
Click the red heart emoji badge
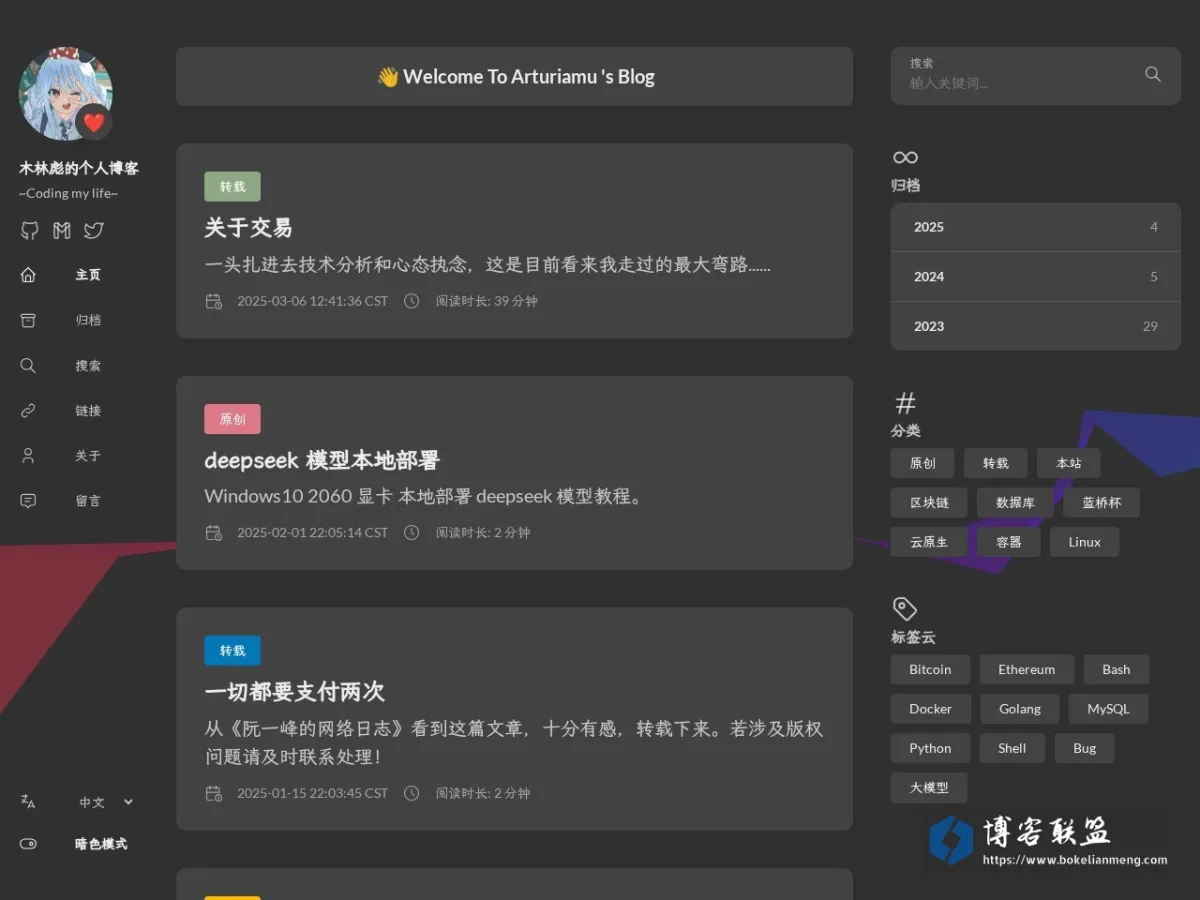94,122
